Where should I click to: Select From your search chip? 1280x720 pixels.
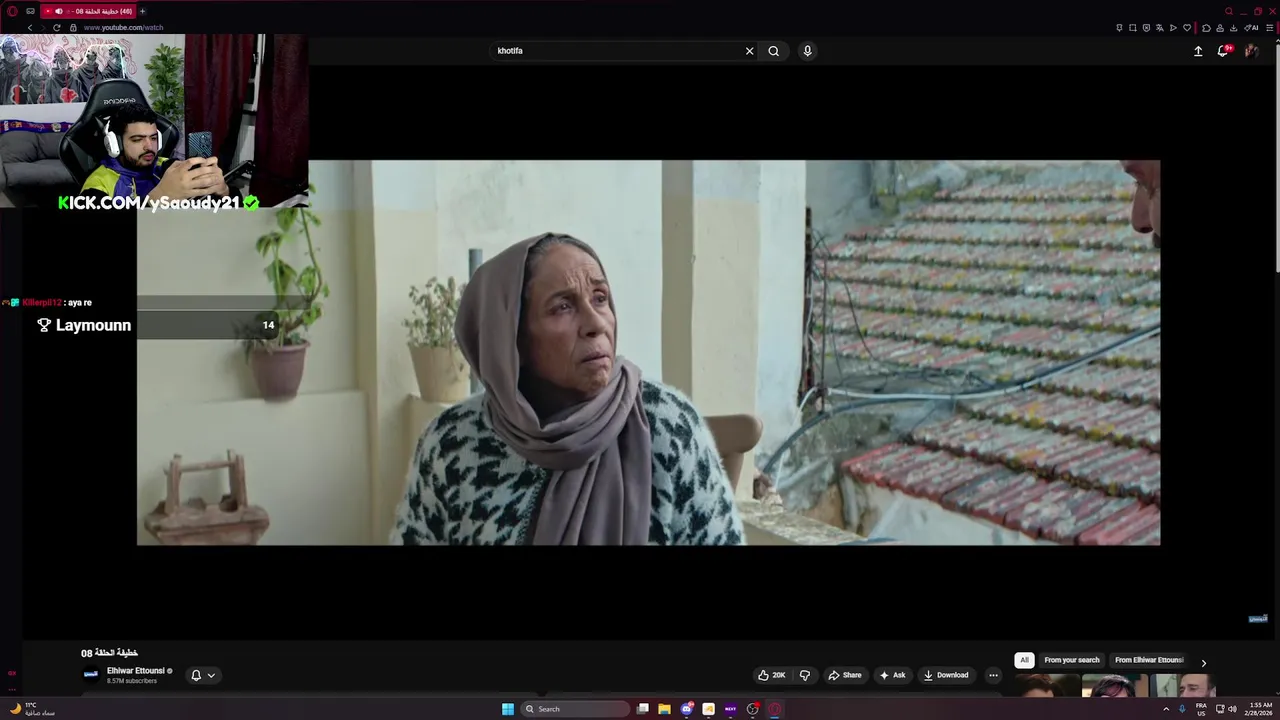[x=1071, y=660]
